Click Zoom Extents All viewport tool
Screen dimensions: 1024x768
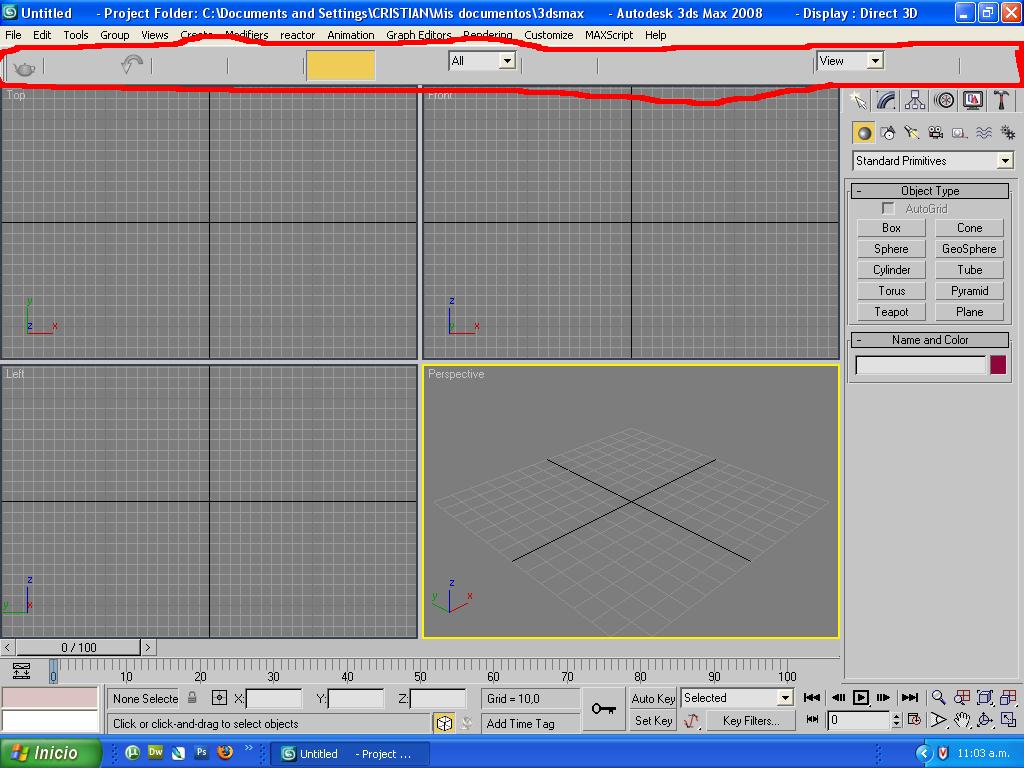click(1008, 697)
